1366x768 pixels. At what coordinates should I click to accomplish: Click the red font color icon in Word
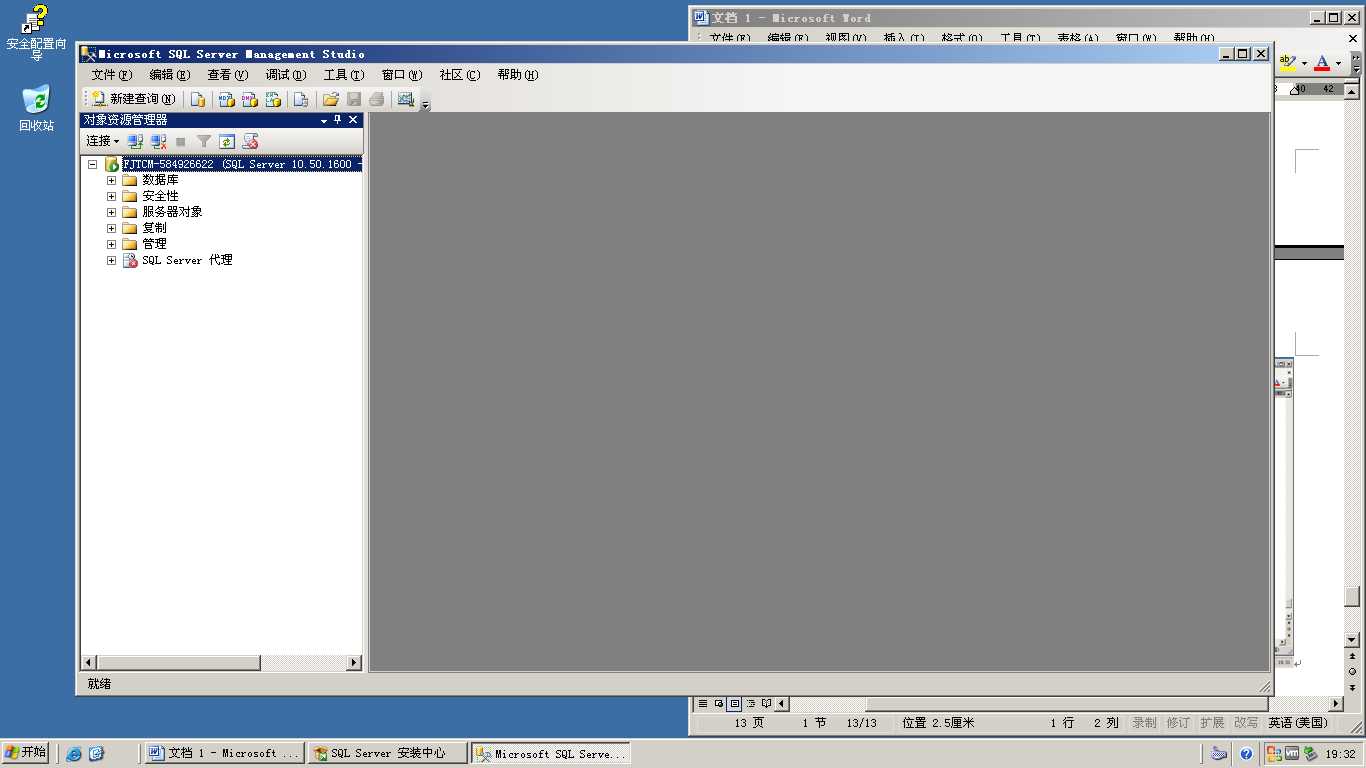coord(1322,63)
